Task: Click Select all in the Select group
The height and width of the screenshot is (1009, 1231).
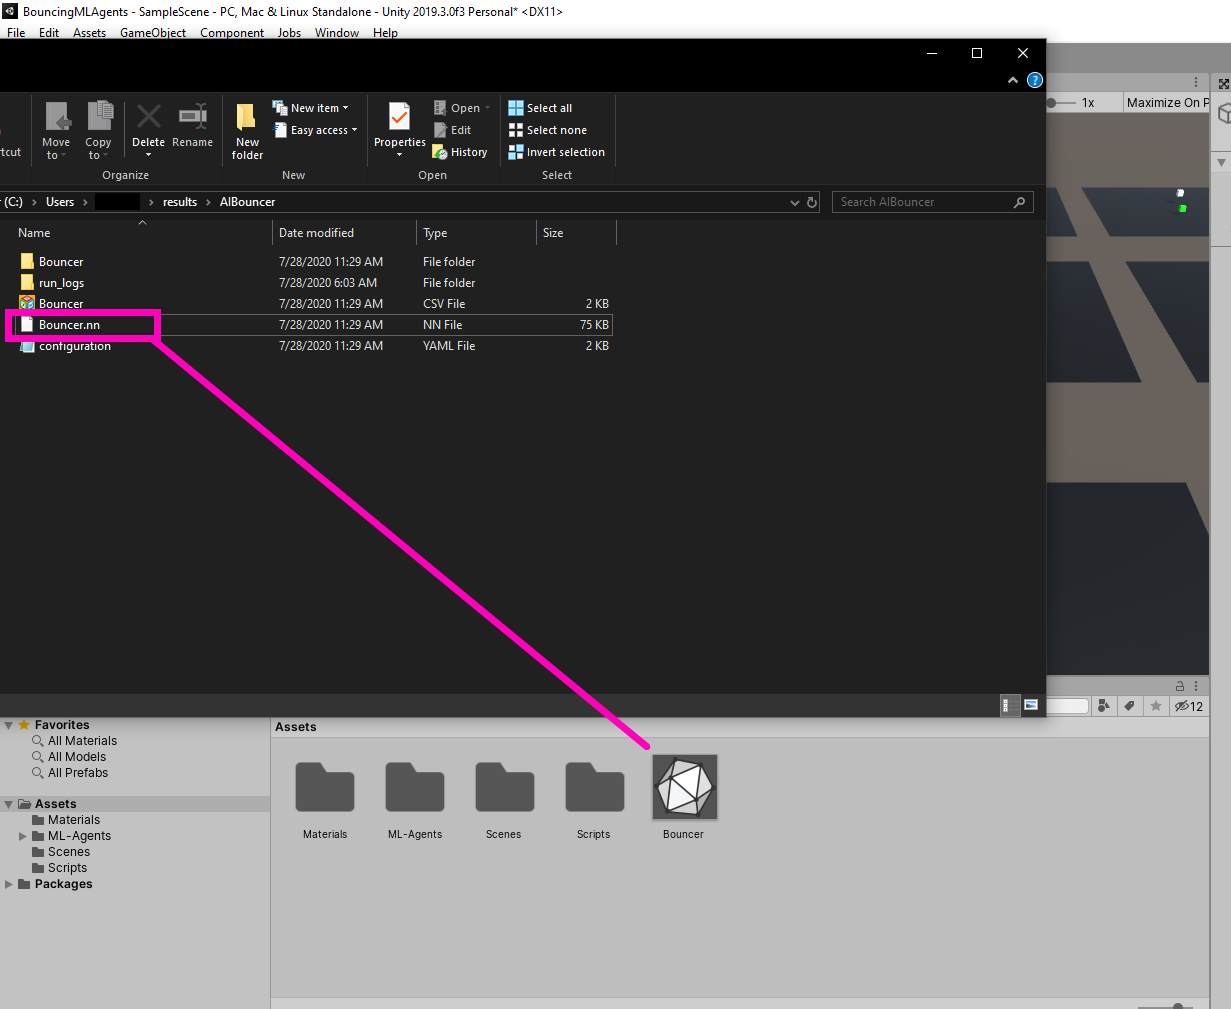Action: (x=540, y=108)
